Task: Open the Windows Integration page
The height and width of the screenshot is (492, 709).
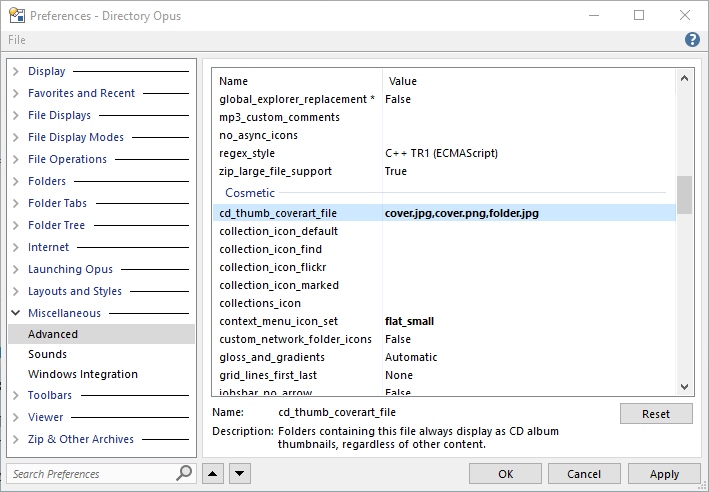Action: [83, 374]
